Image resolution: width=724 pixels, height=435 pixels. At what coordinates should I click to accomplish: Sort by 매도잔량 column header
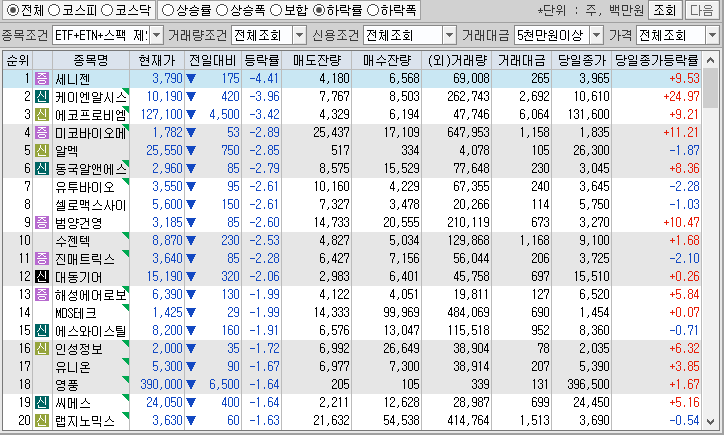[317, 60]
